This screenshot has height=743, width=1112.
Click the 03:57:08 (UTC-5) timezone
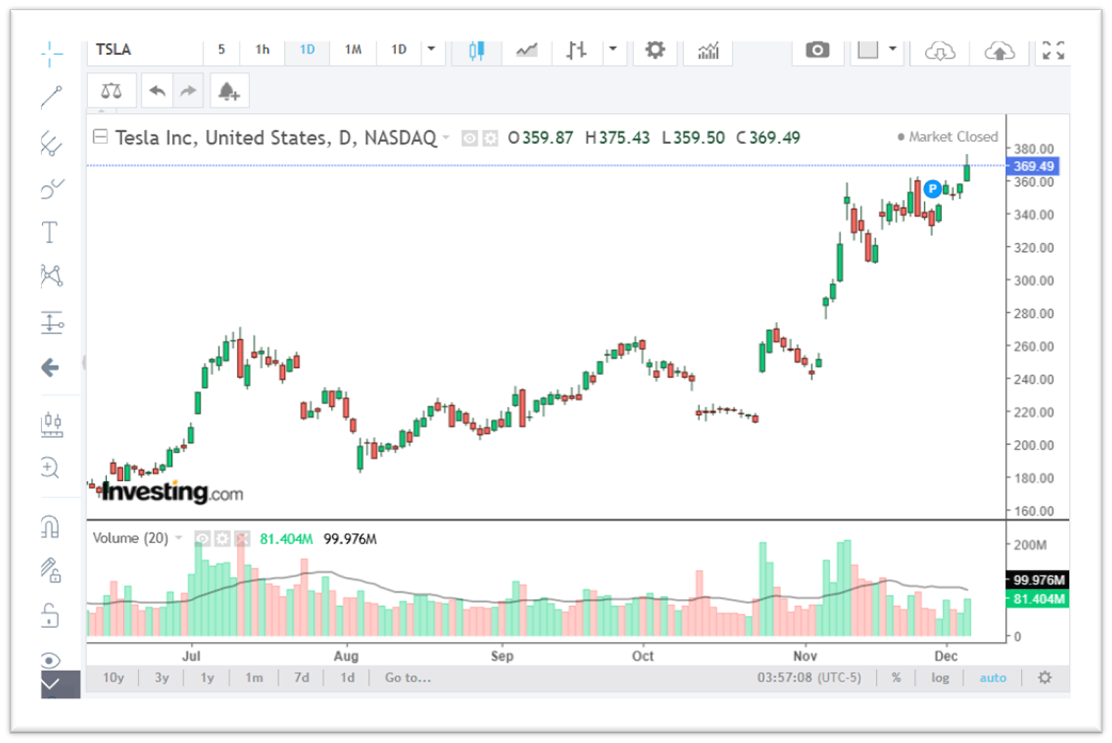point(809,678)
